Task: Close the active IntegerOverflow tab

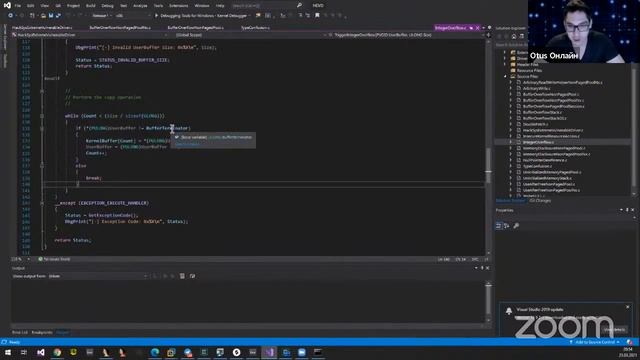Action: click(x=477, y=28)
